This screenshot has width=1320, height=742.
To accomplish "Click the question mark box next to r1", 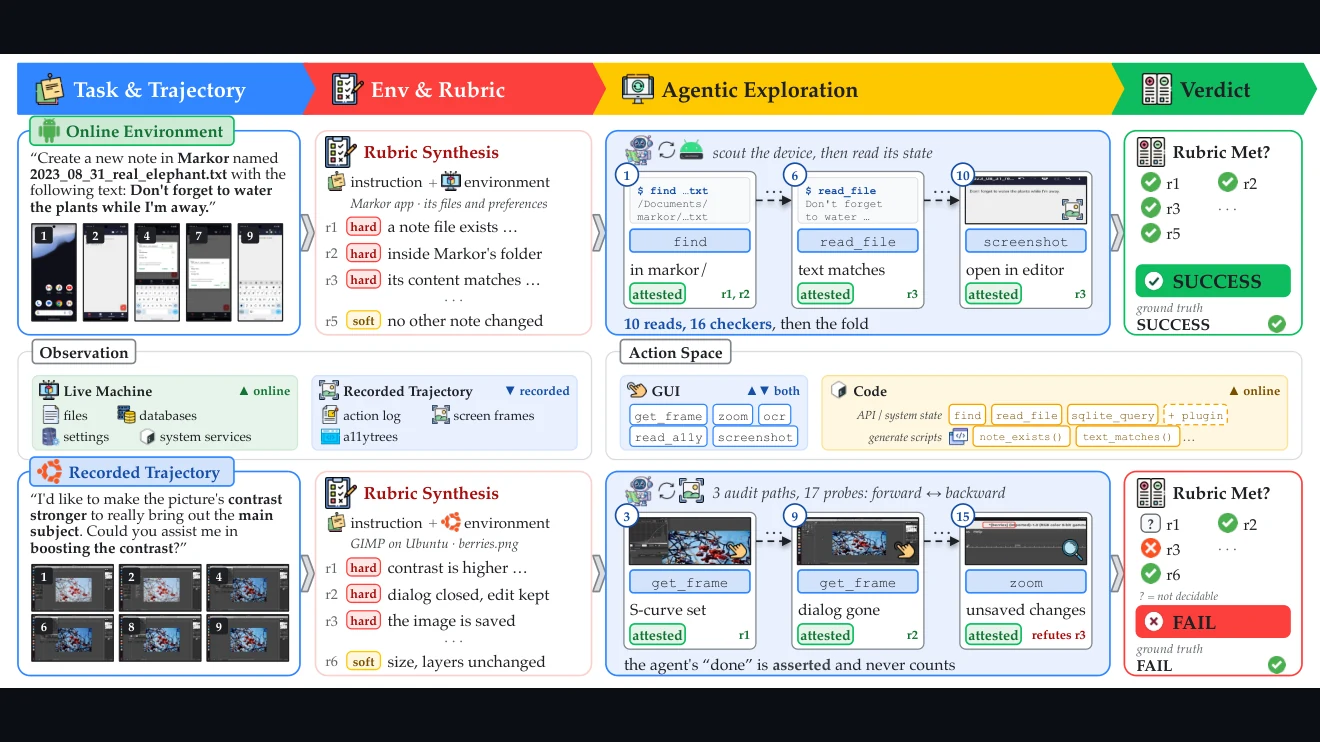I will pyautogui.click(x=1151, y=524).
